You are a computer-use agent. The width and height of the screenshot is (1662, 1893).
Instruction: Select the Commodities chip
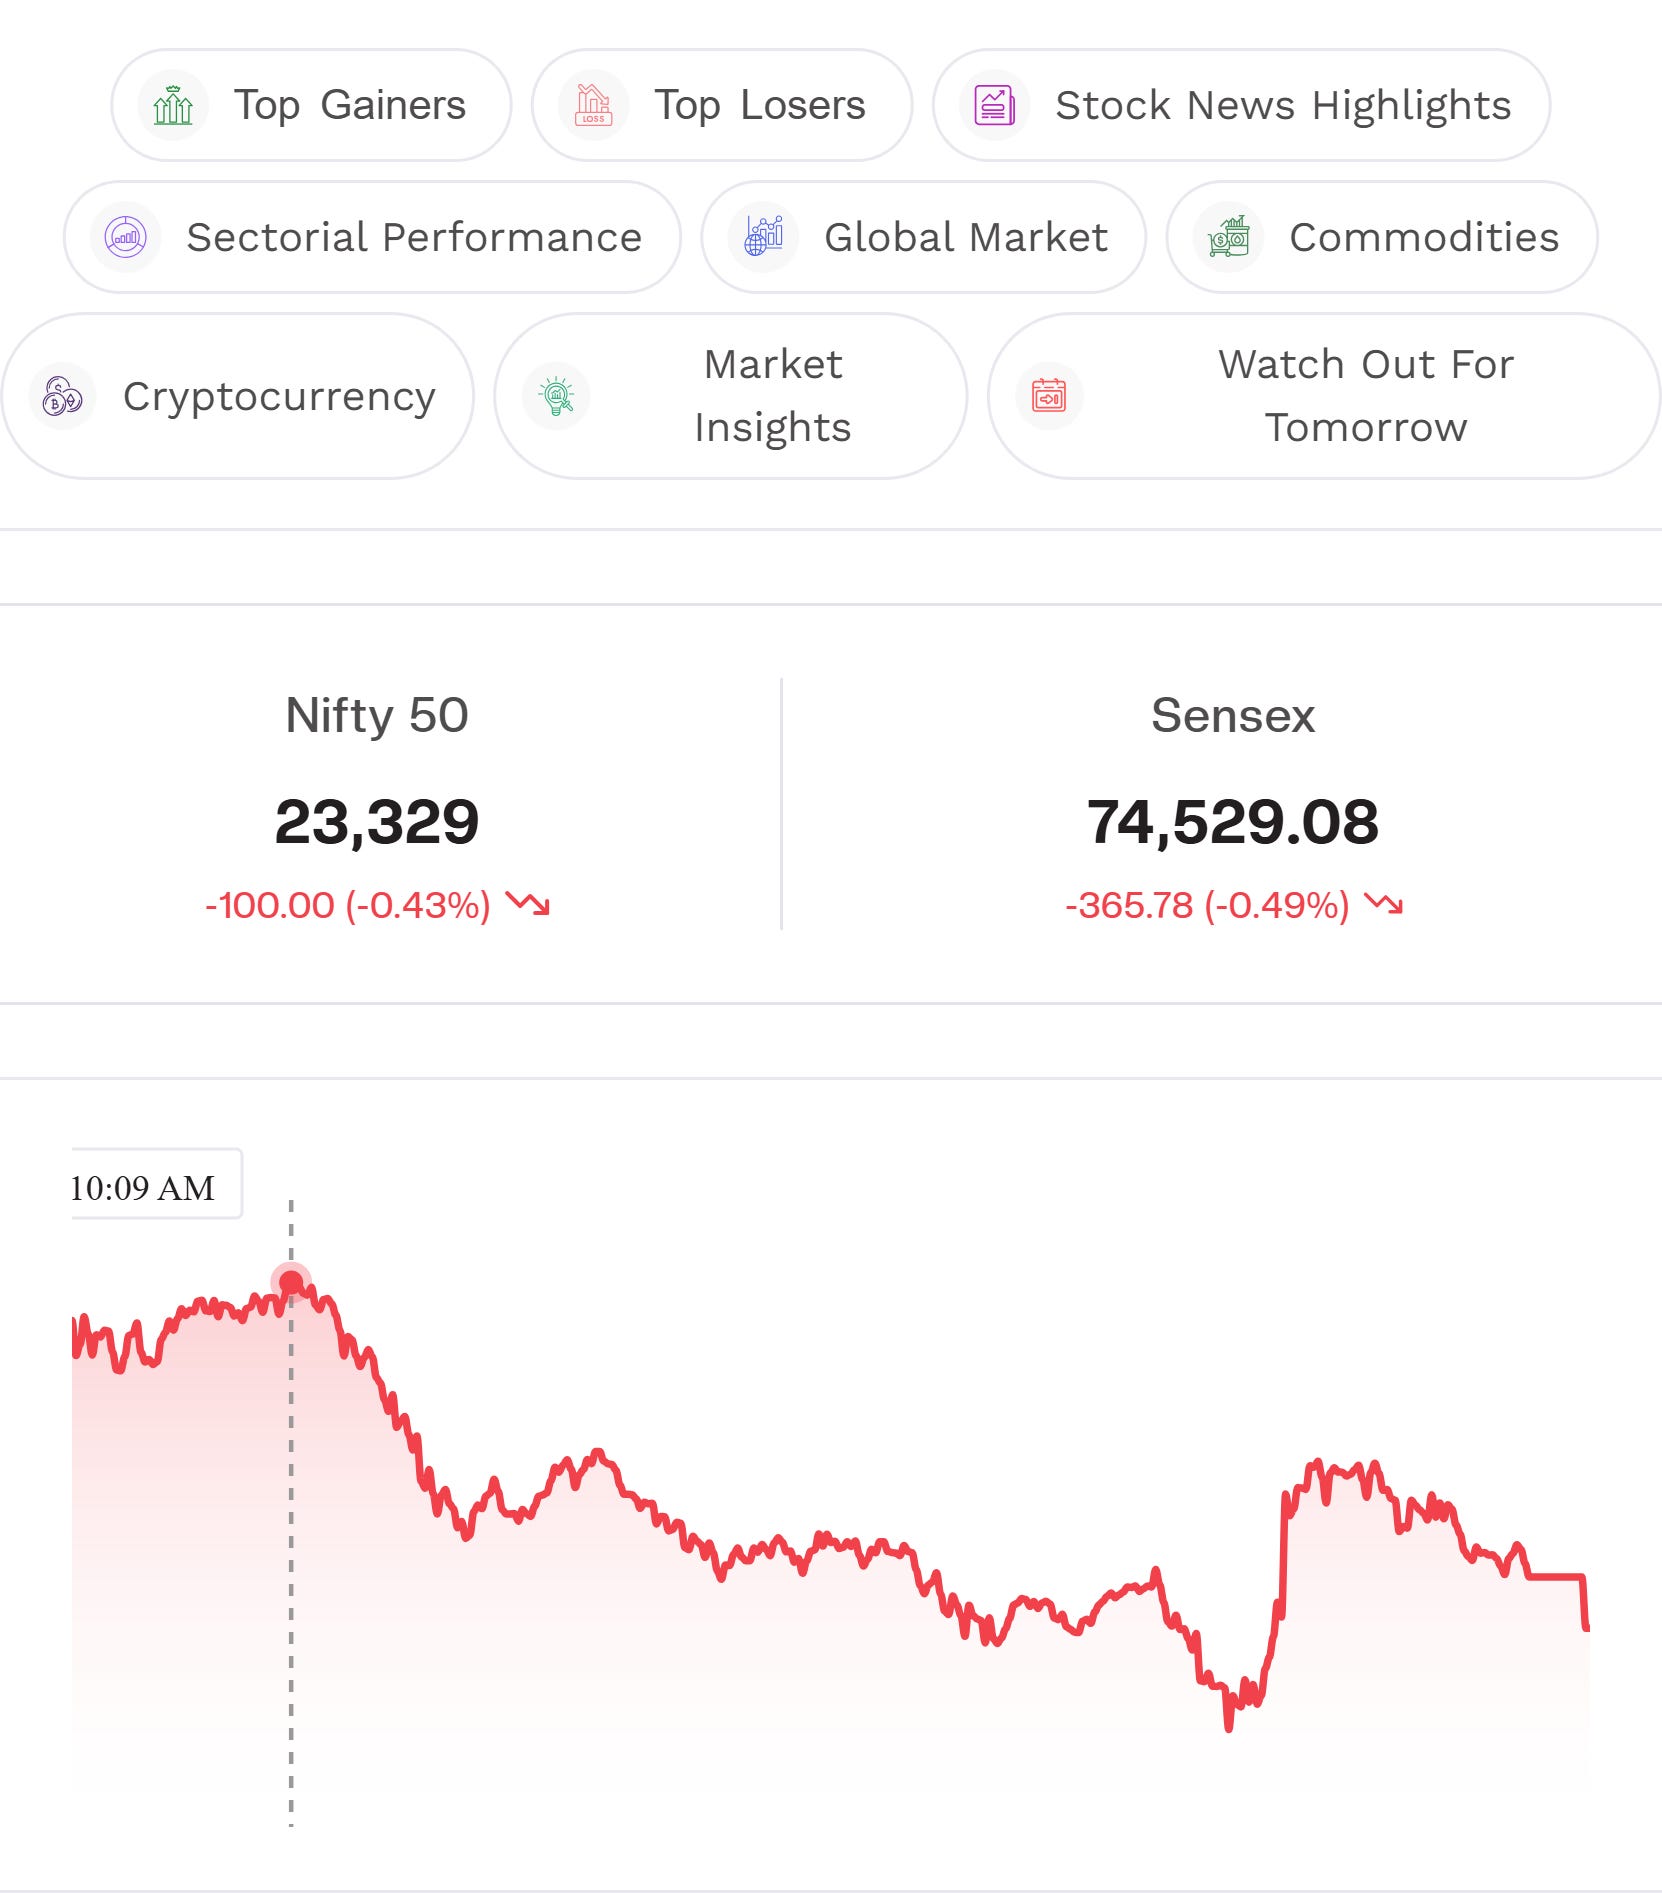(1382, 237)
